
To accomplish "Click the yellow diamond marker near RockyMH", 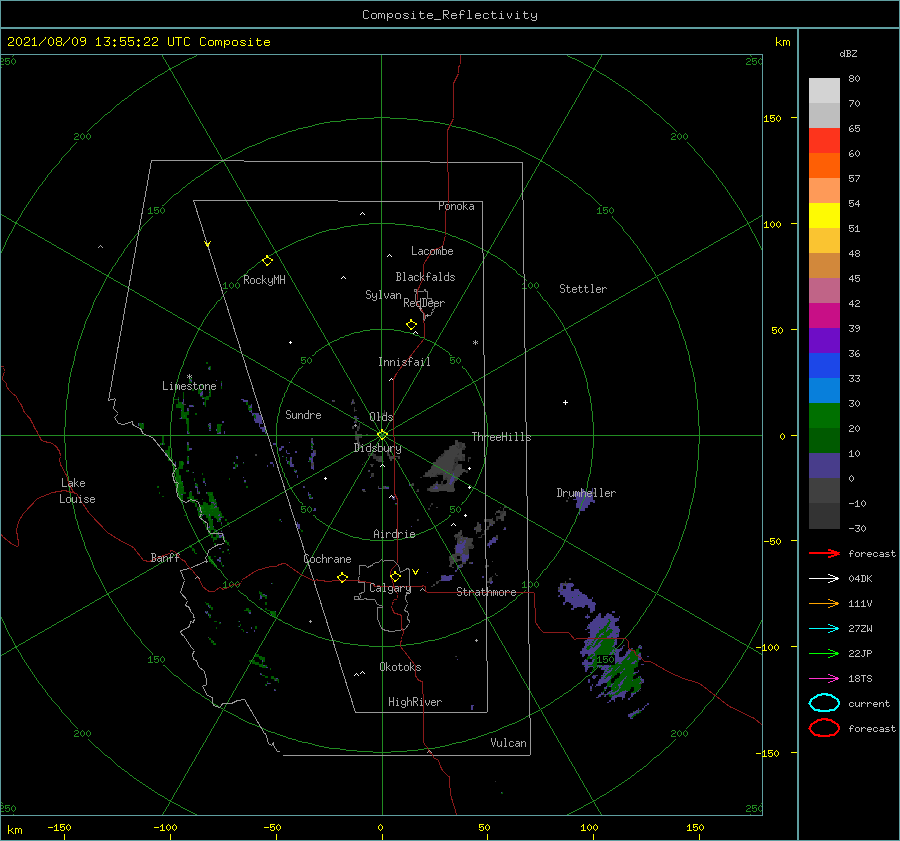I will [x=267, y=261].
